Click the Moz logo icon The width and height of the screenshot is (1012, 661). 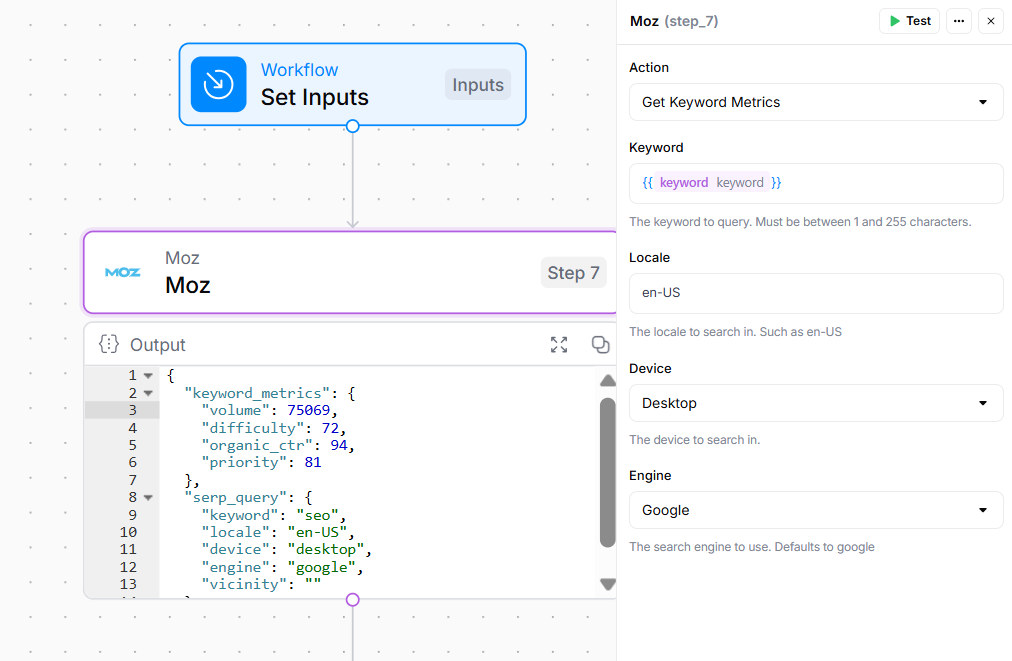point(123,272)
